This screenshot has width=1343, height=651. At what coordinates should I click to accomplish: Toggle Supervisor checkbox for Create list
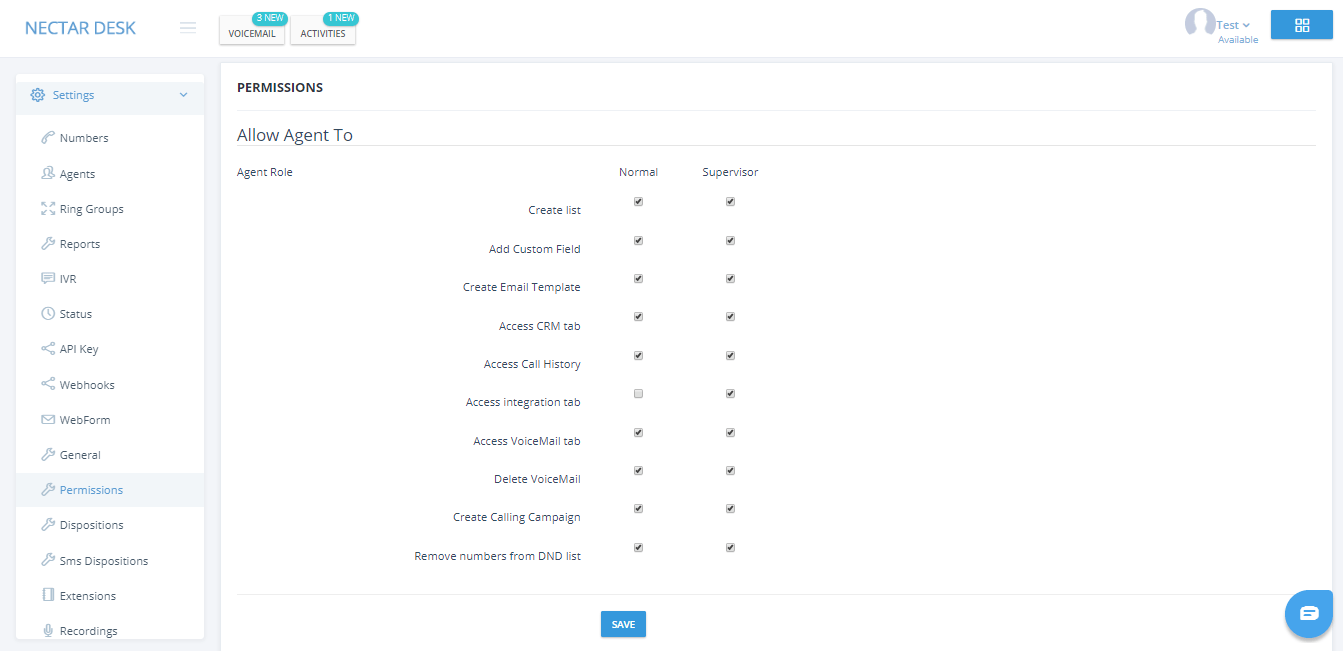[x=730, y=201]
